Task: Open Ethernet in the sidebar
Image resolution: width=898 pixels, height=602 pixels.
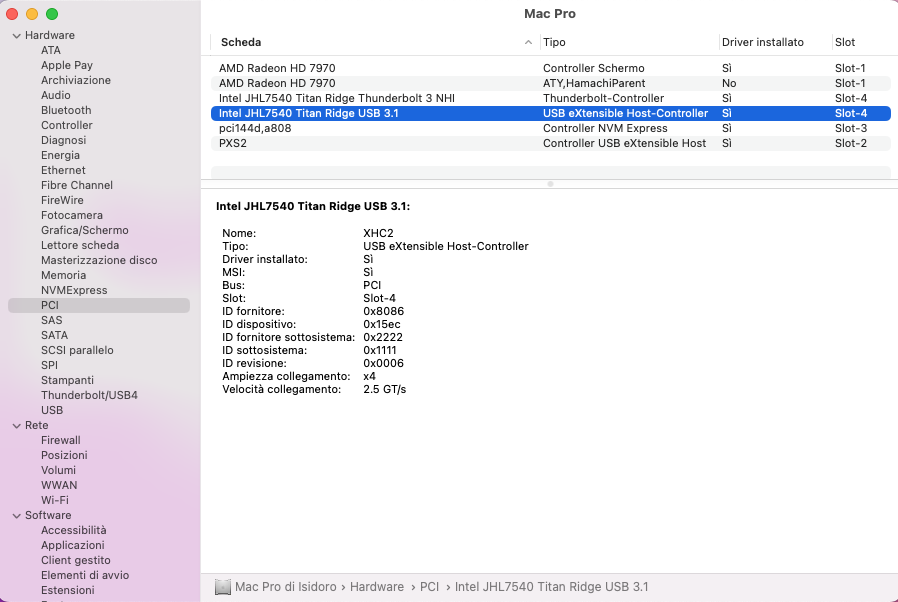Action: [63, 170]
